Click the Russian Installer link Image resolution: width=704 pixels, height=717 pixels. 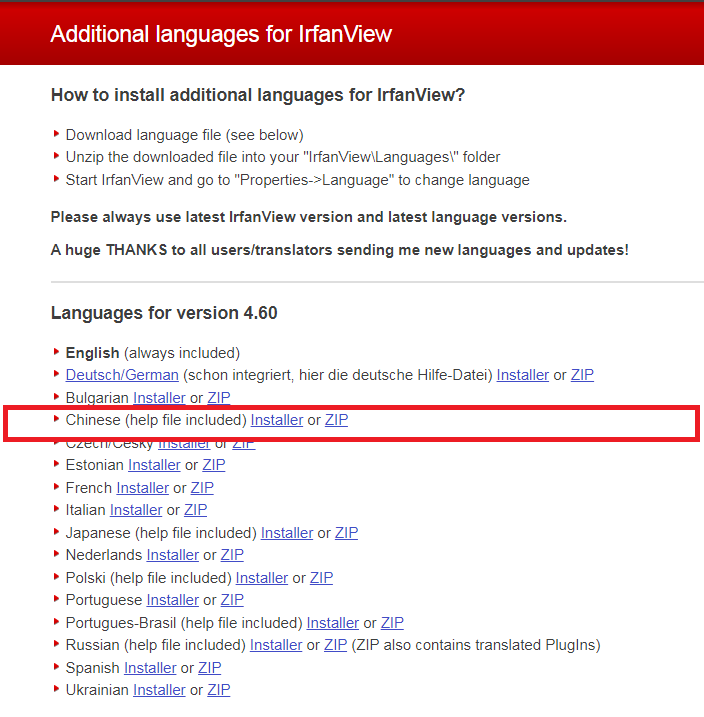(x=276, y=645)
